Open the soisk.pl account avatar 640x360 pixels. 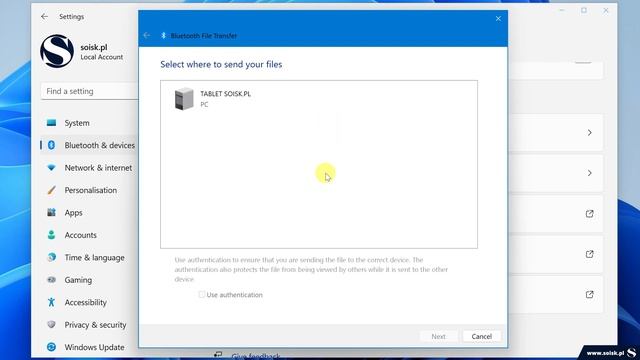(57, 51)
